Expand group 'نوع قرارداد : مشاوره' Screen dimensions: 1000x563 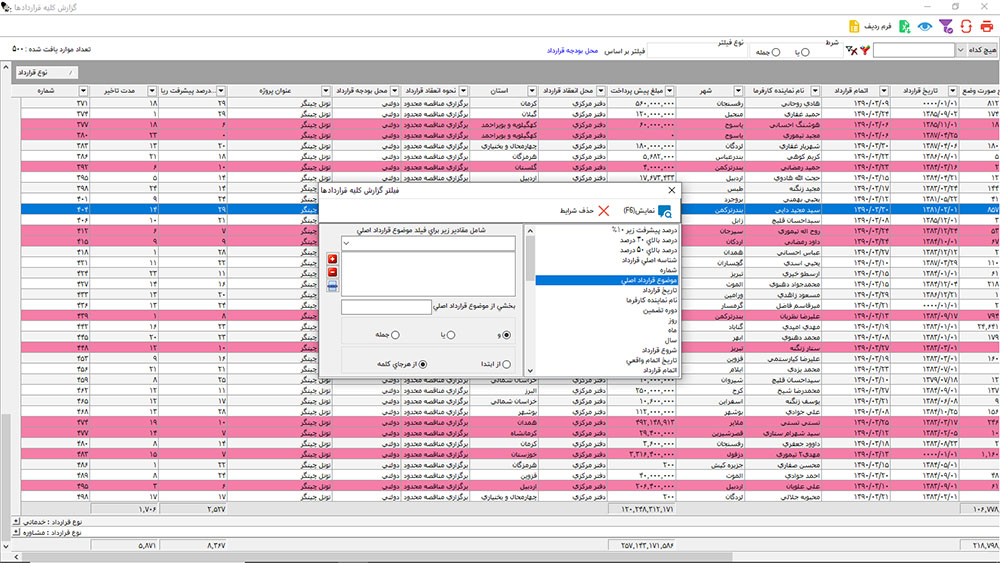pos(16,532)
